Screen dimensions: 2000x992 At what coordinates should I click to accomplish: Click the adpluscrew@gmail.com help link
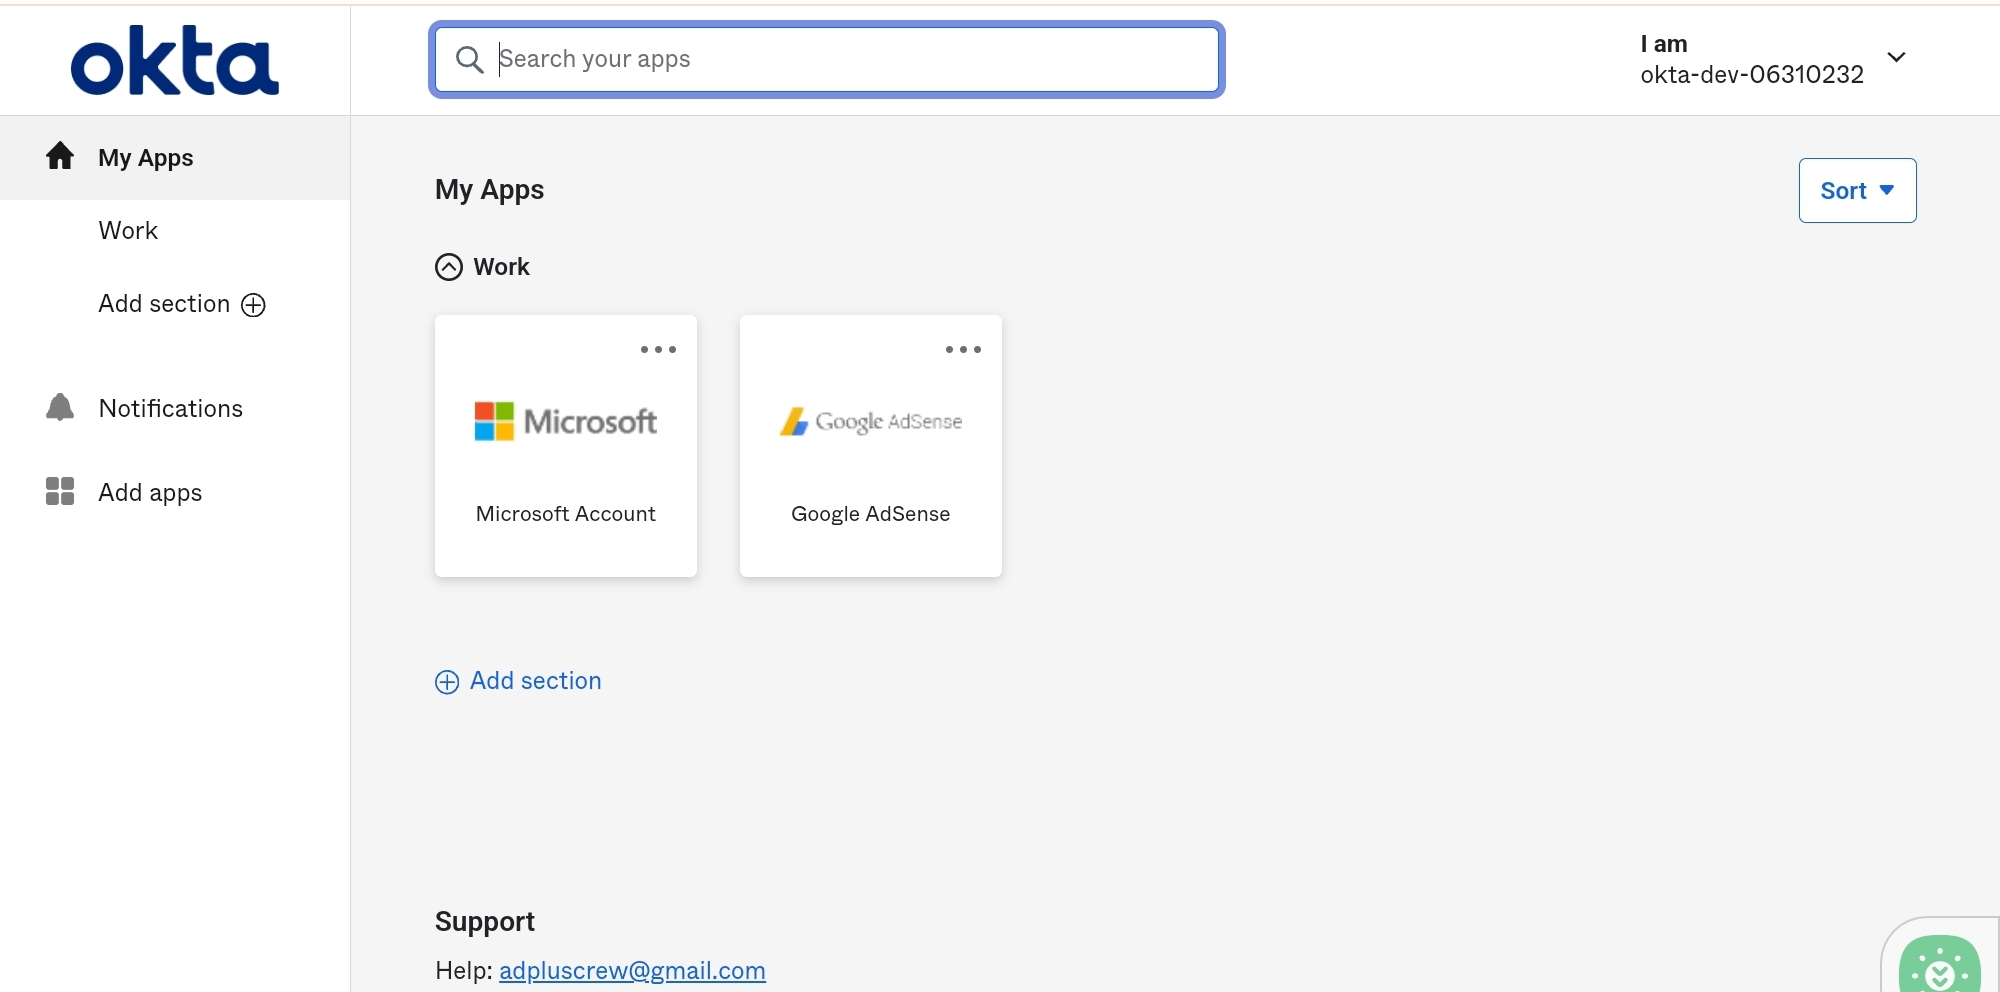coord(632,970)
